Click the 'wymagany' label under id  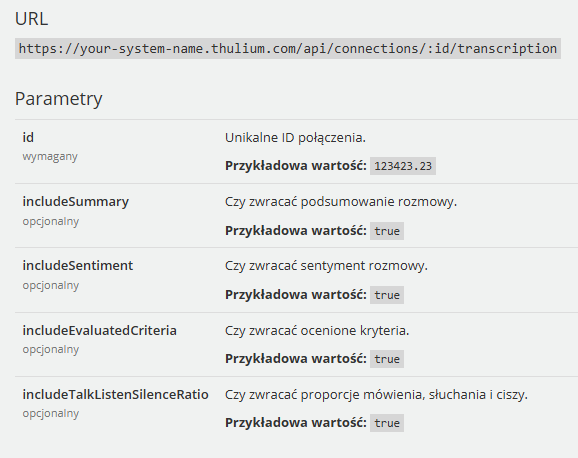[50, 157]
